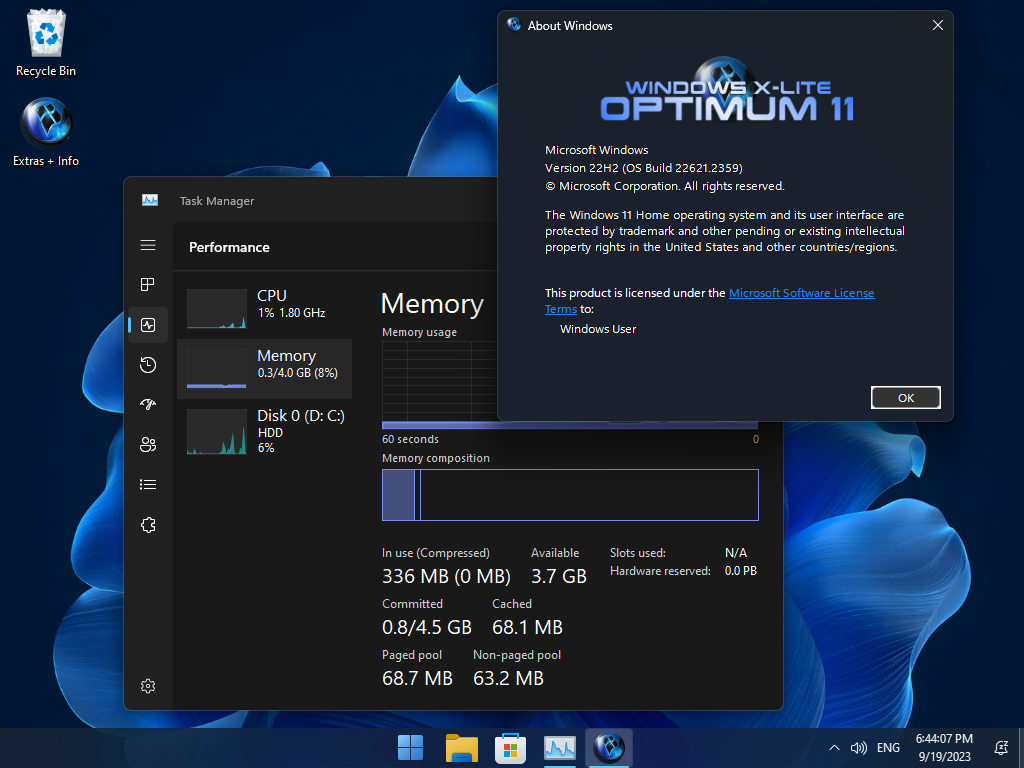Open Task Manager Settings gear
This screenshot has height=768, width=1024.
coord(148,686)
